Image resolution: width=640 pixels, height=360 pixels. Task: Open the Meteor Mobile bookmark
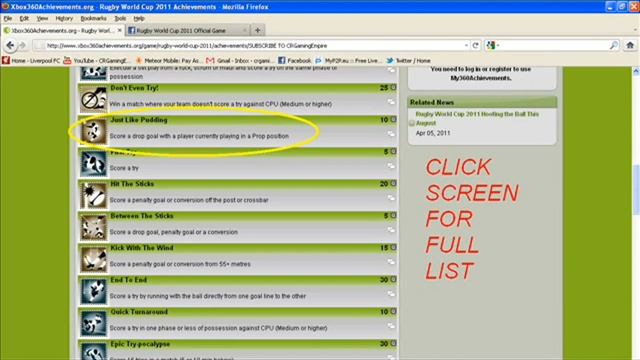tap(169, 60)
